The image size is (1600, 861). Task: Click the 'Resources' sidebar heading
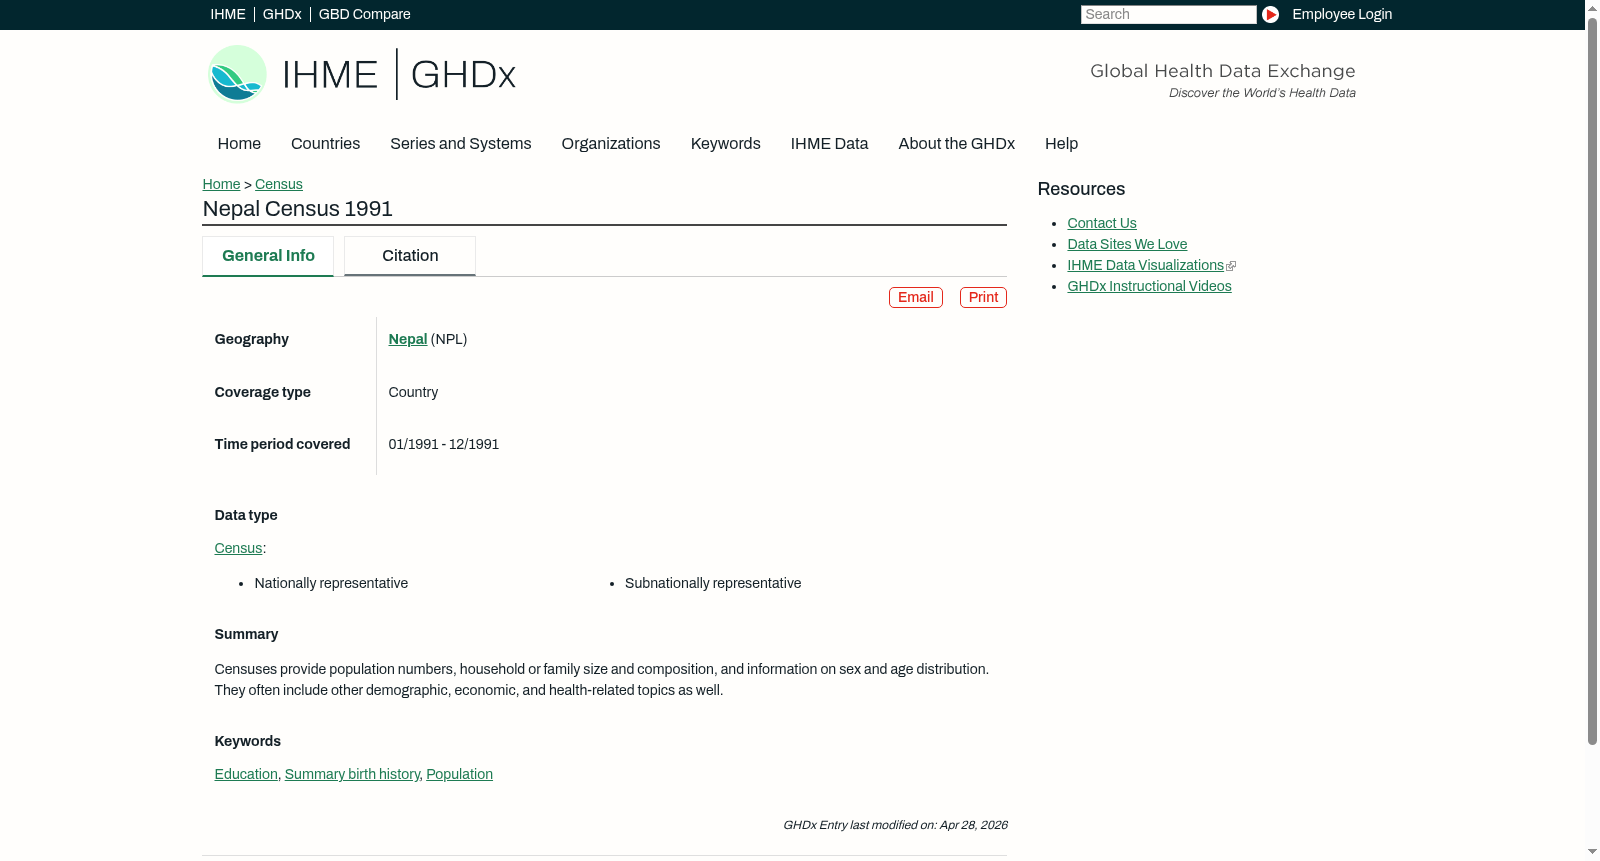[x=1081, y=189]
